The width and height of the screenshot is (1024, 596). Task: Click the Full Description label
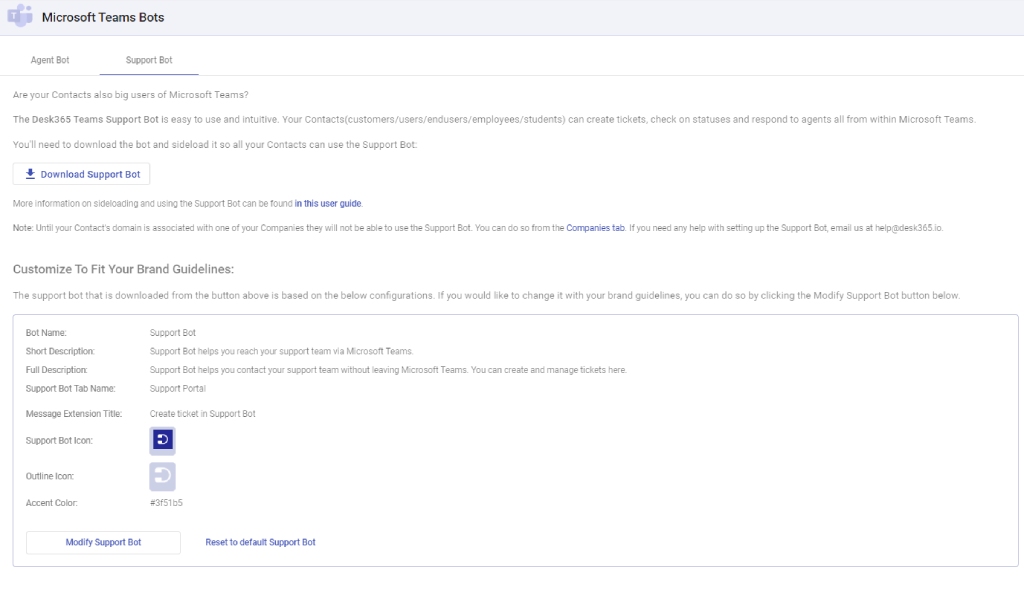(56, 370)
